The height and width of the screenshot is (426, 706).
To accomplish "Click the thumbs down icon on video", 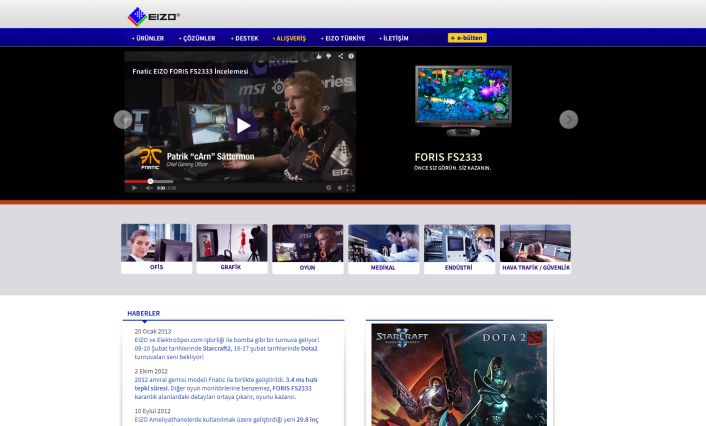I will click(x=328, y=56).
